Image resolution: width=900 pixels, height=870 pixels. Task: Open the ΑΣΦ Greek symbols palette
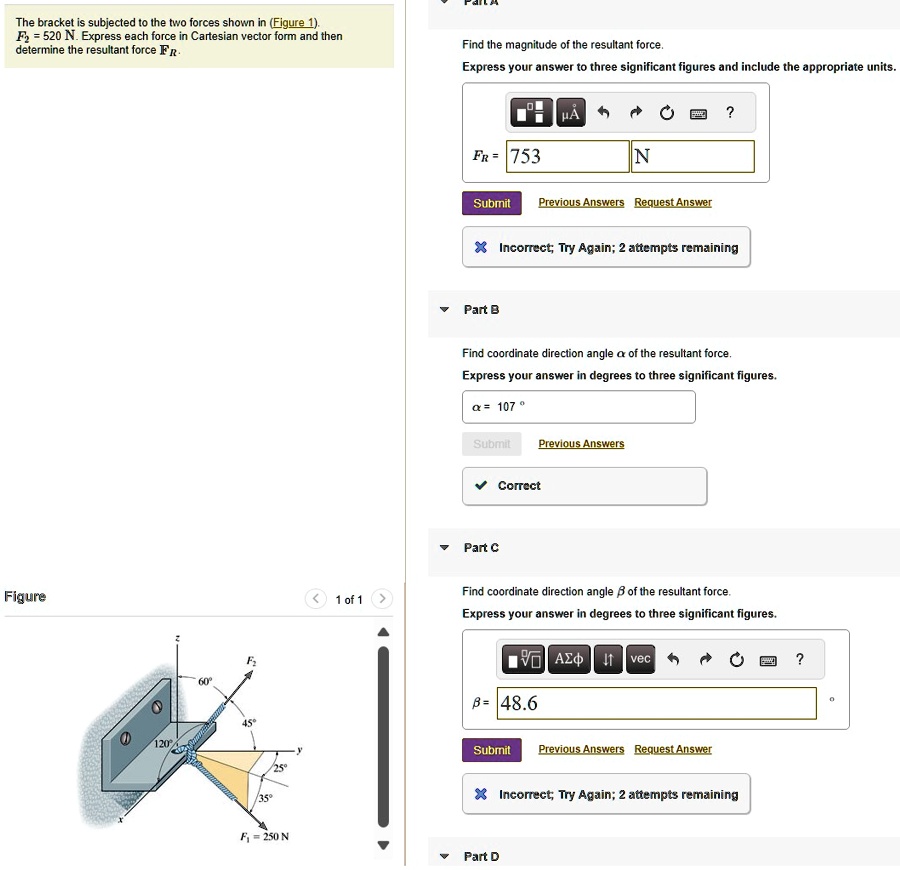[567, 659]
